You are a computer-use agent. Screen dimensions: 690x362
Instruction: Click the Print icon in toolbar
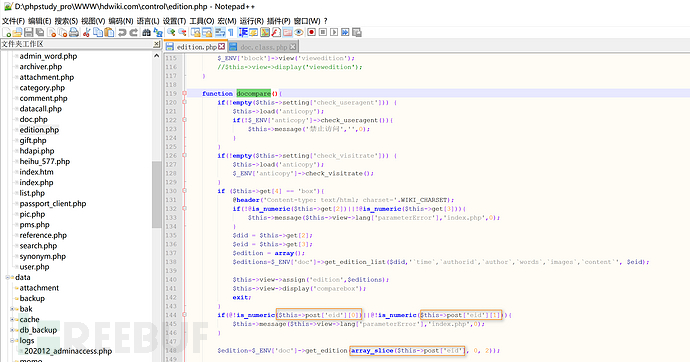(x=74, y=32)
